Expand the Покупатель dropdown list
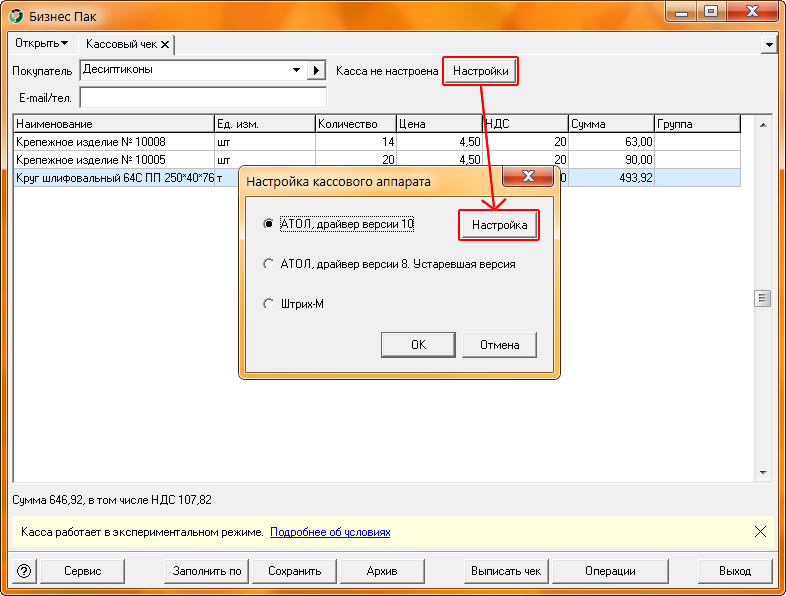The width and height of the screenshot is (786, 596). (x=296, y=71)
